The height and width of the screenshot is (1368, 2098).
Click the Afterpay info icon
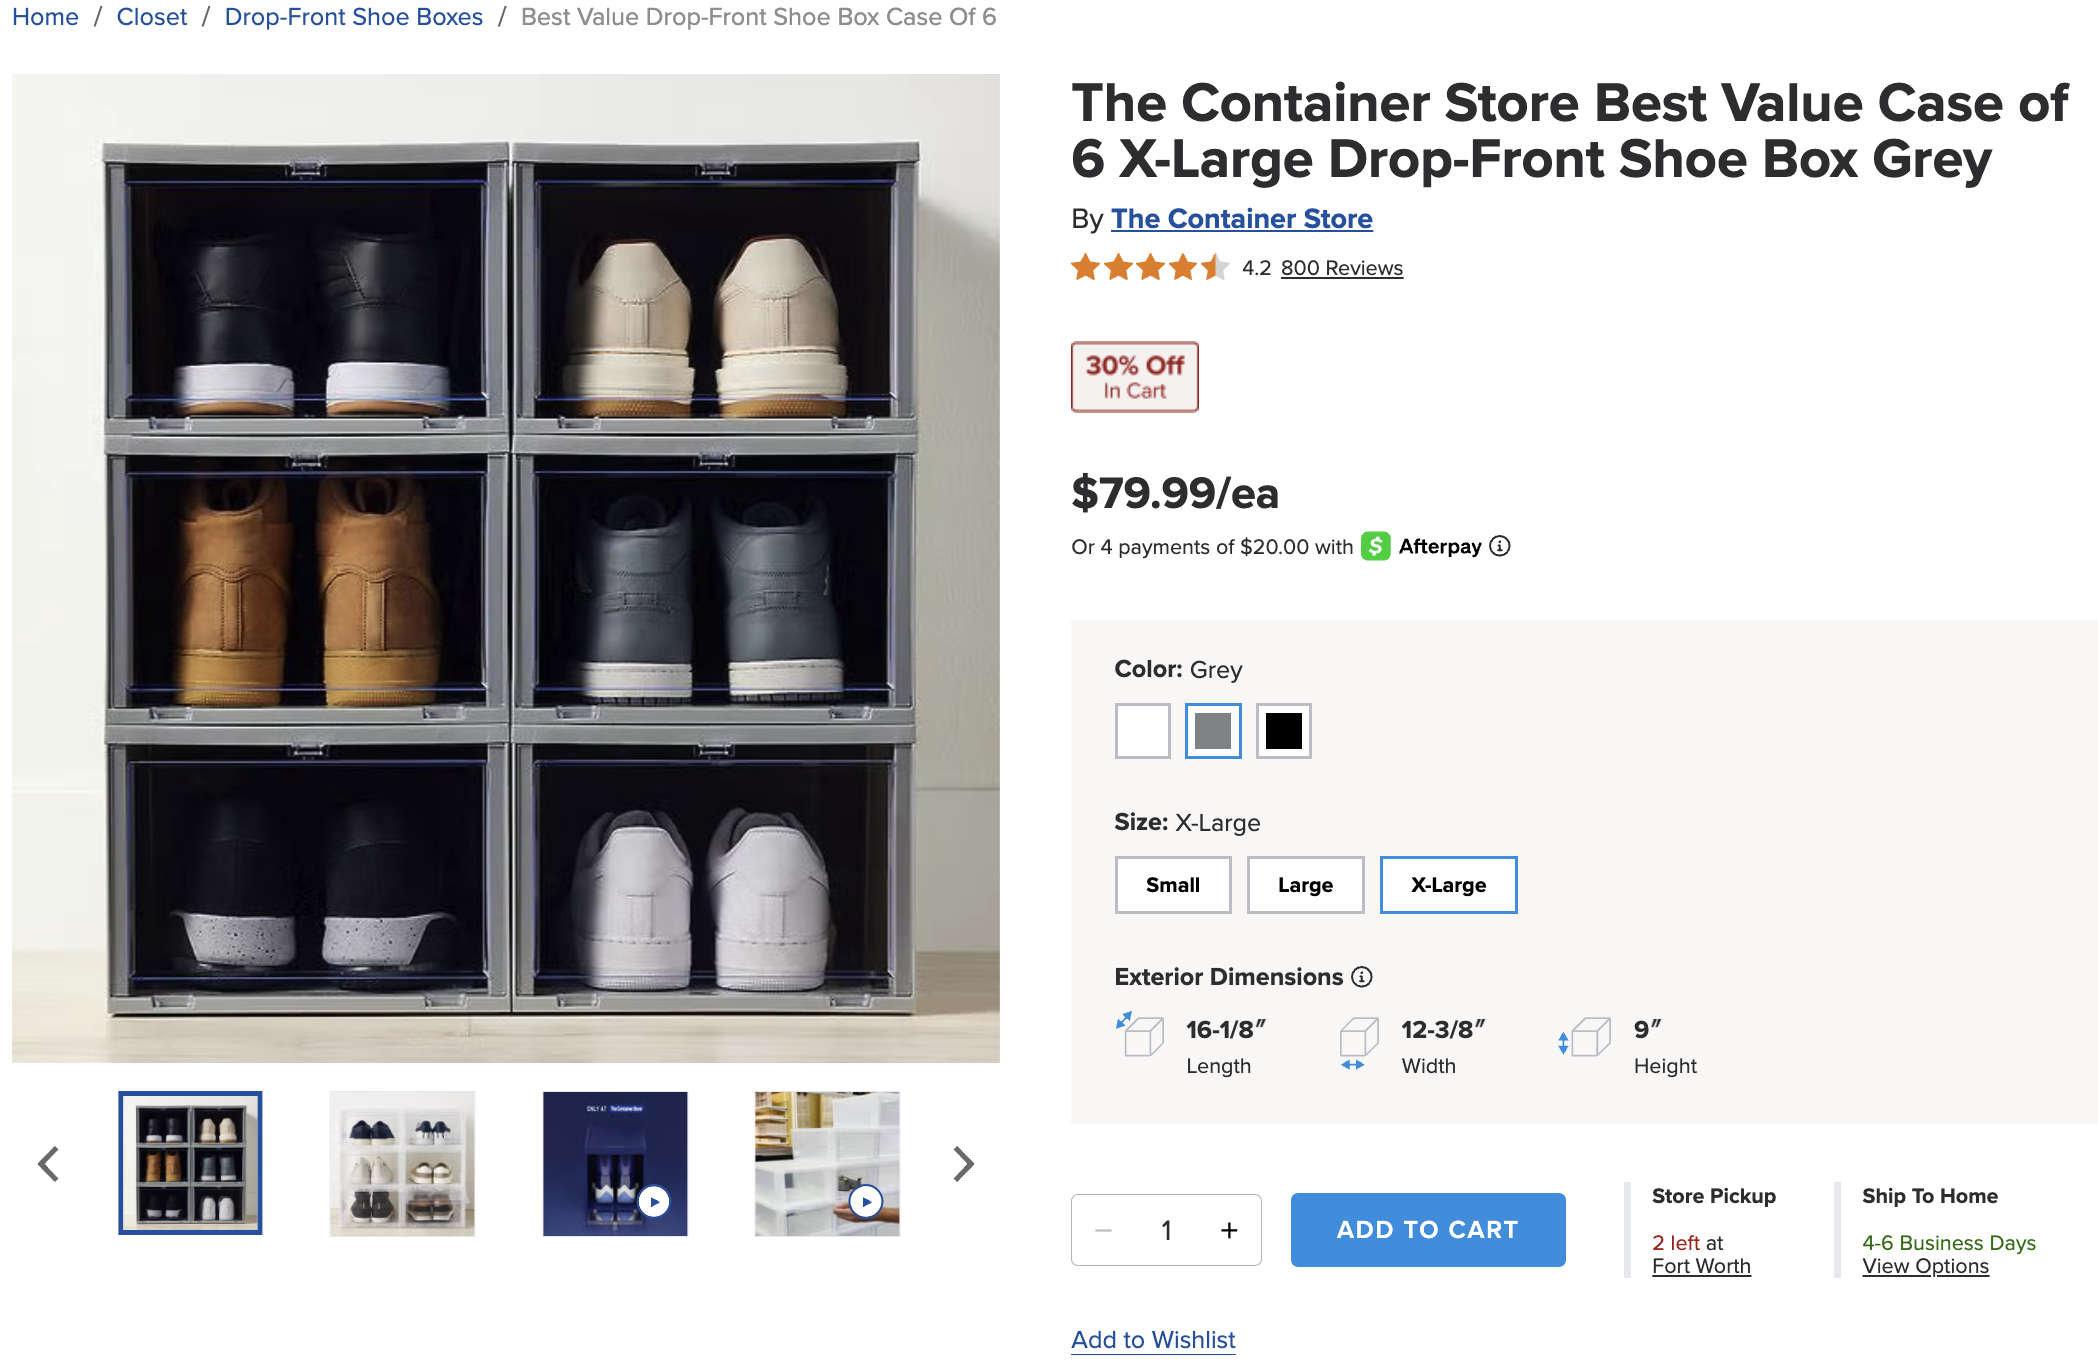coord(1499,546)
